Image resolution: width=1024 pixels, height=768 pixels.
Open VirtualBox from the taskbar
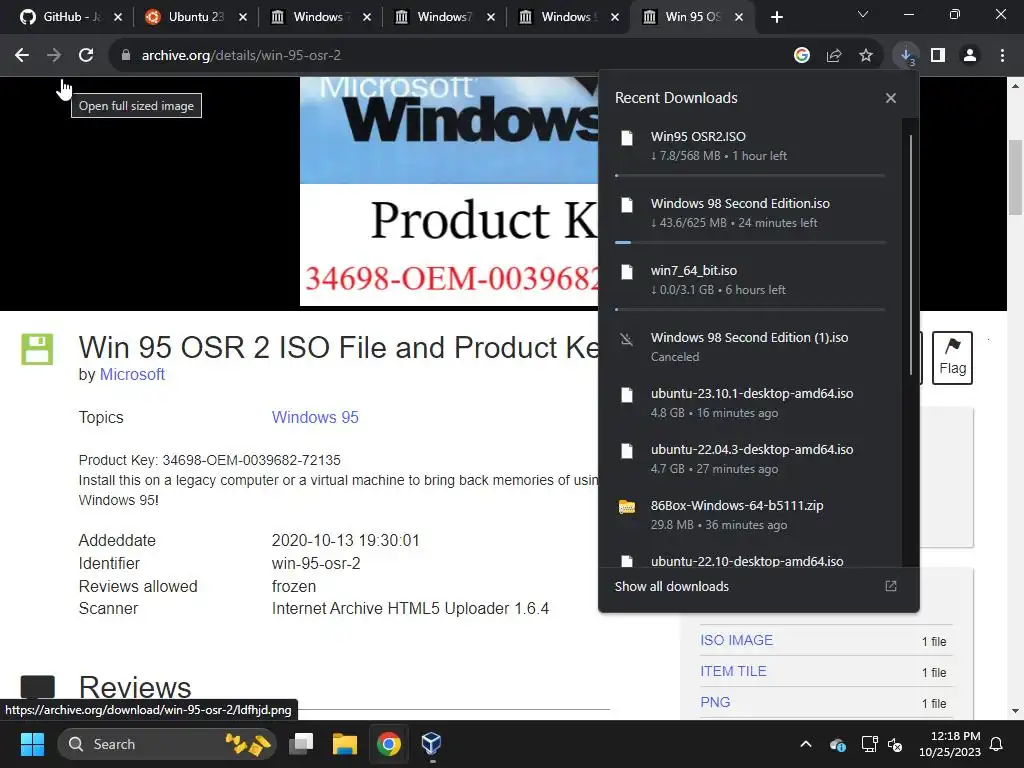coord(432,744)
